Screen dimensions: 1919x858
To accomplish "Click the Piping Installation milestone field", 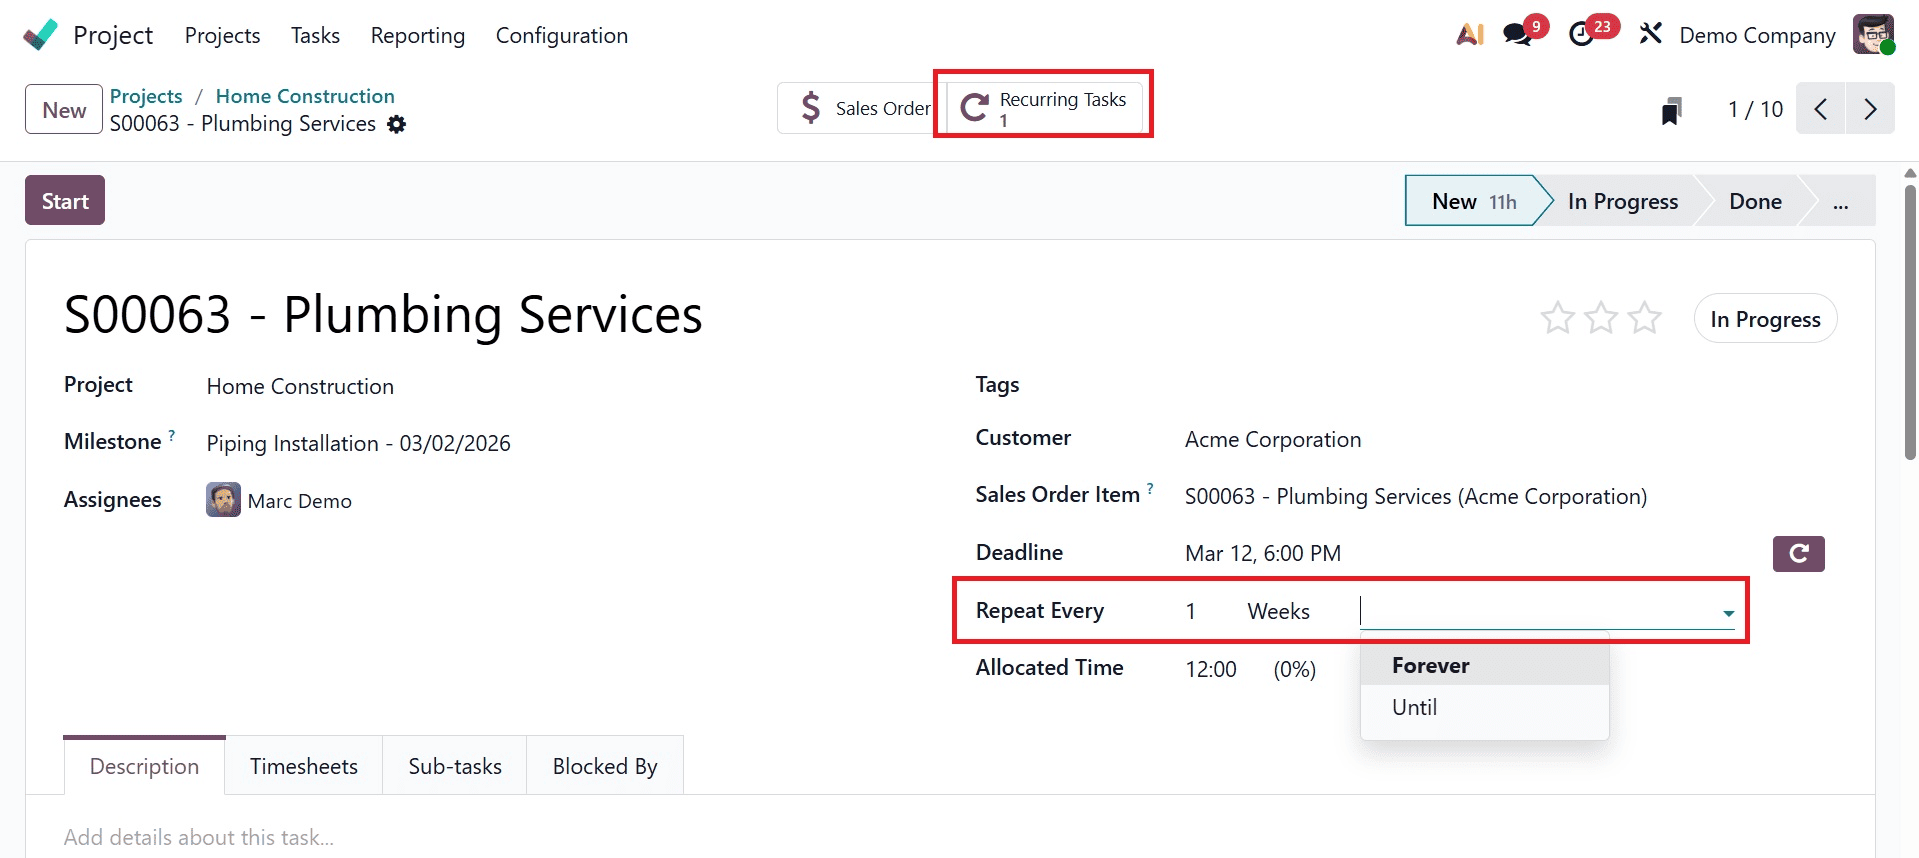I will click(358, 443).
